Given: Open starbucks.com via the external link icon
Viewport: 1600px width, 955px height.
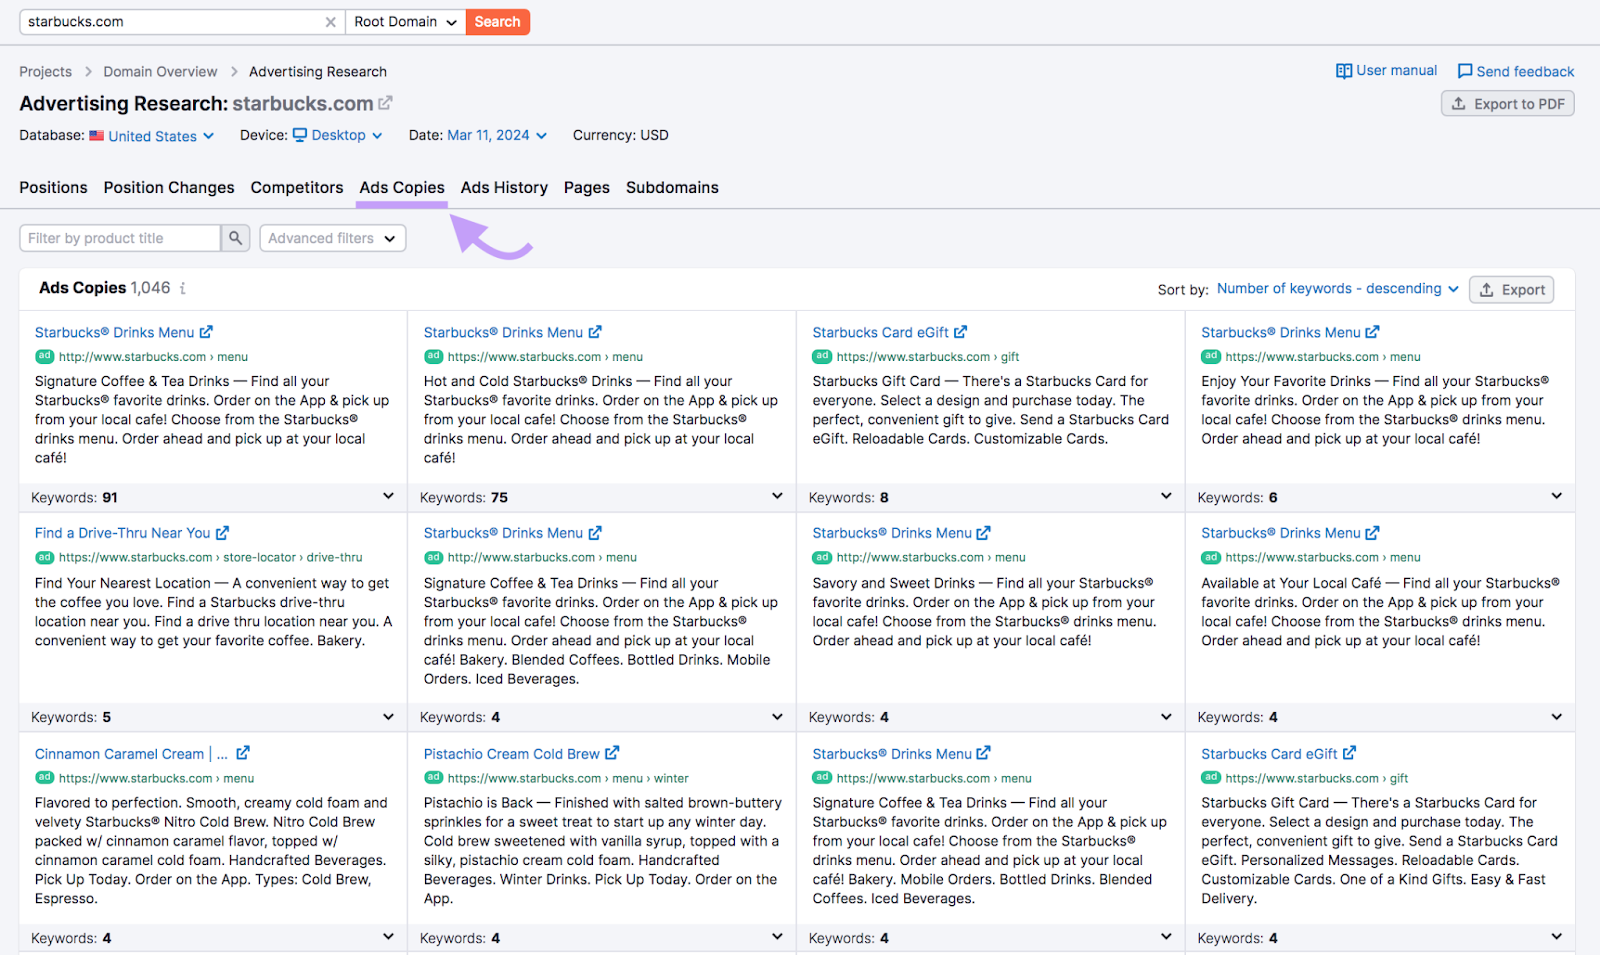Looking at the screenshot, I should pyautogui.click(x=386, y=102).
